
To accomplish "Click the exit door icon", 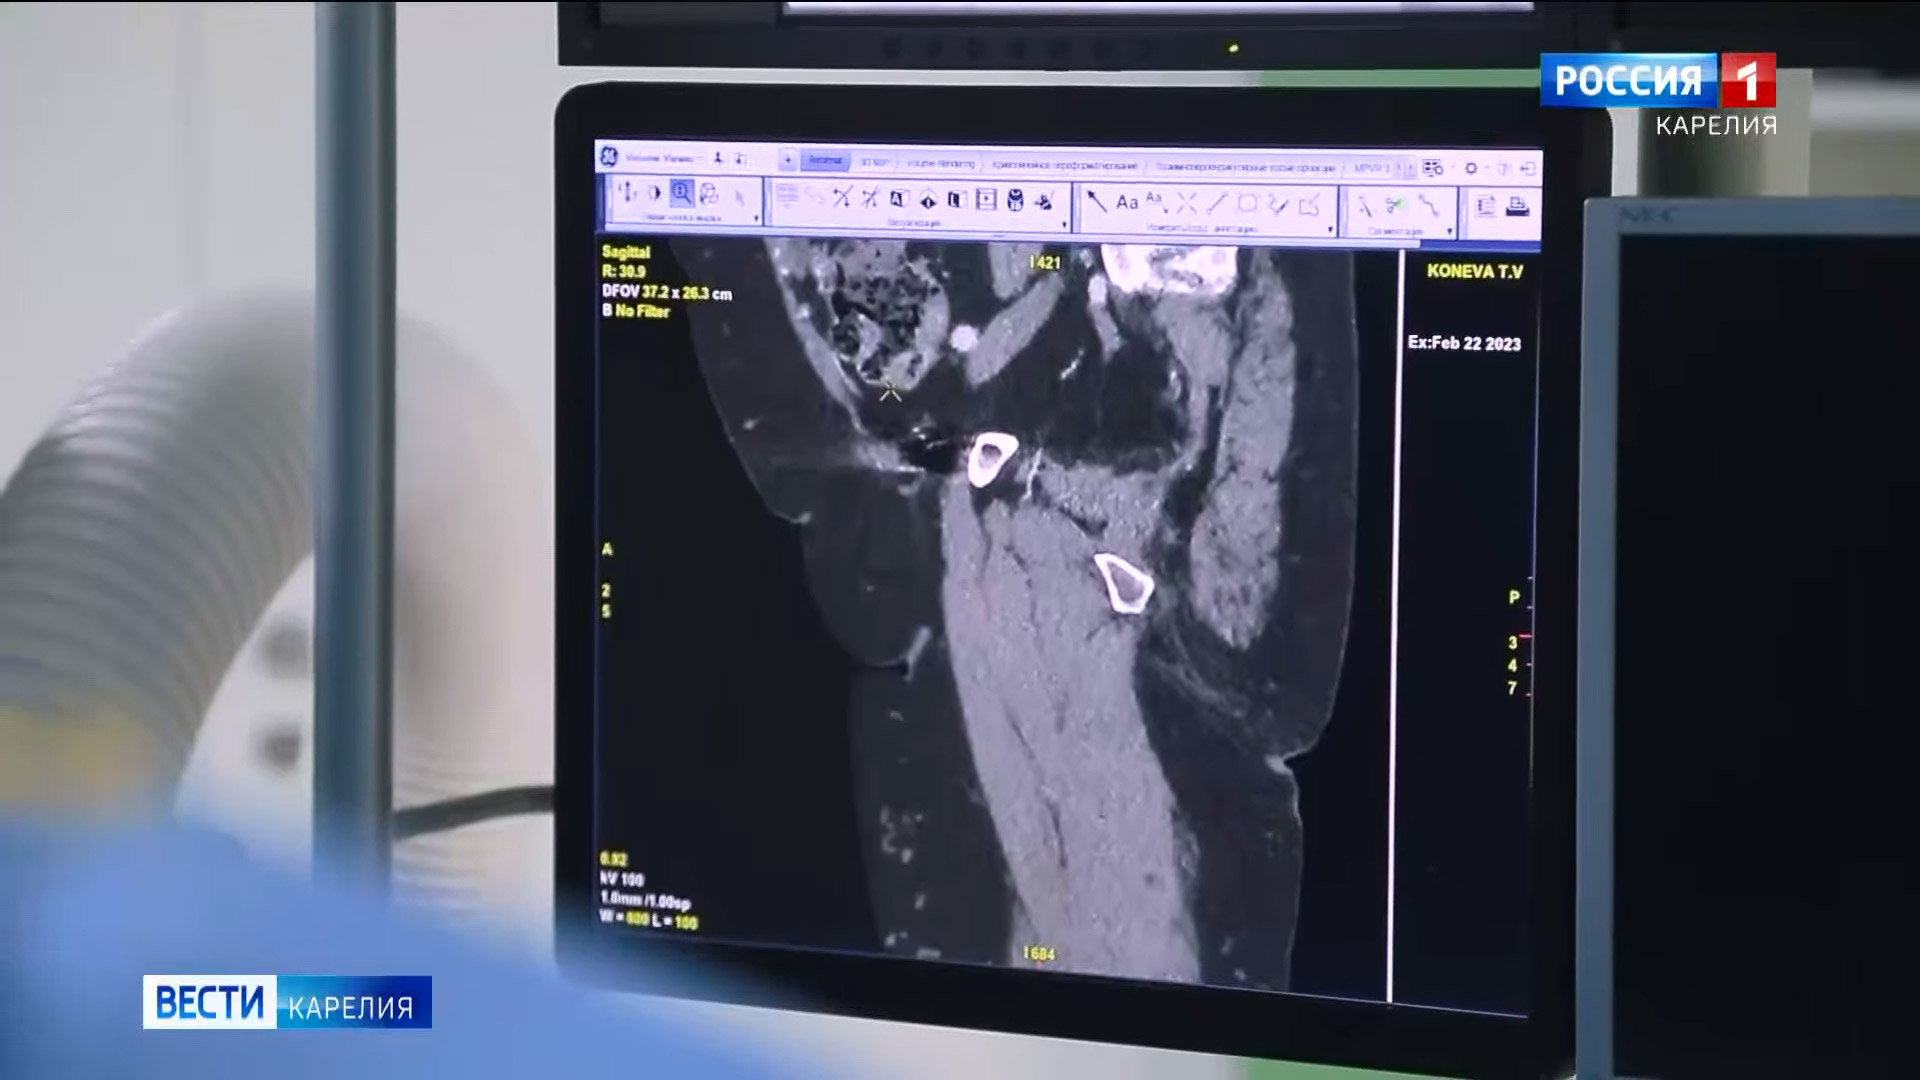I will (x=1527, y=169).
